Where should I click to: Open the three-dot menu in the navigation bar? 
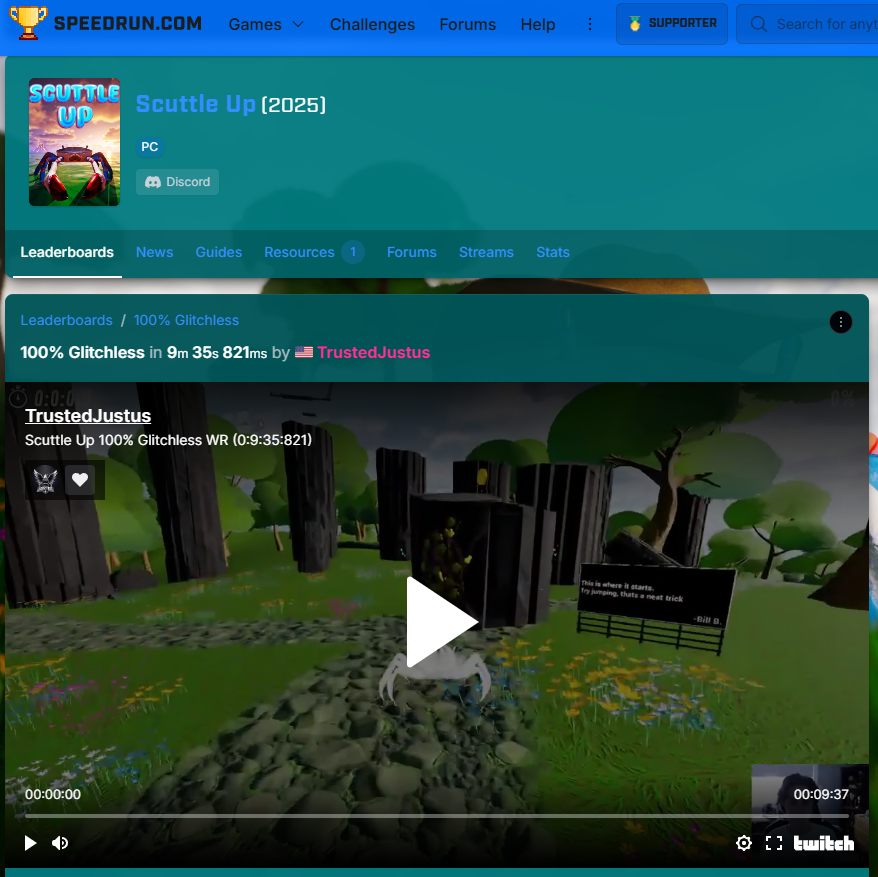pyautogui.click(x=590, y=23)
